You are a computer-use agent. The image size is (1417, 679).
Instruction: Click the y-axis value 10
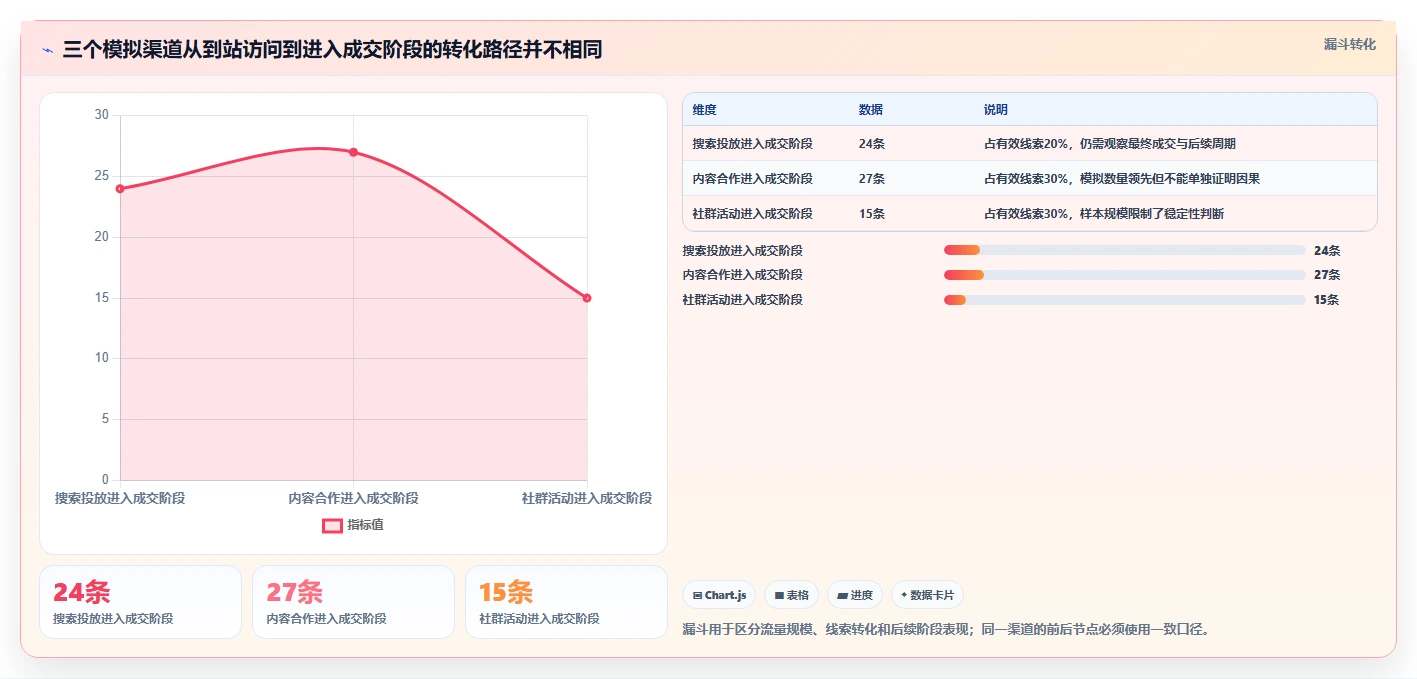click(x=101, y=358)
